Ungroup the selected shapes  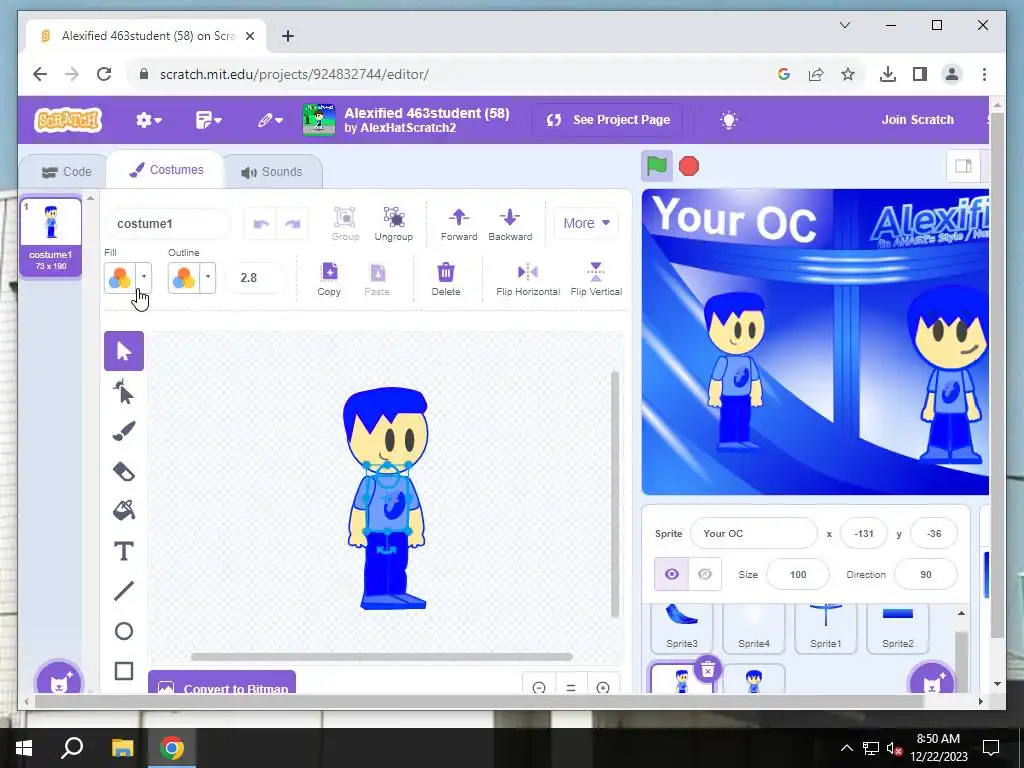[x=393, y=223]
